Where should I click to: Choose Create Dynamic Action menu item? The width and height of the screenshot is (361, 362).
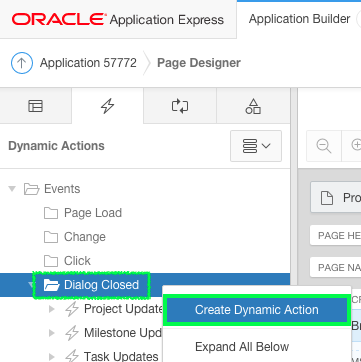(257, 310)
